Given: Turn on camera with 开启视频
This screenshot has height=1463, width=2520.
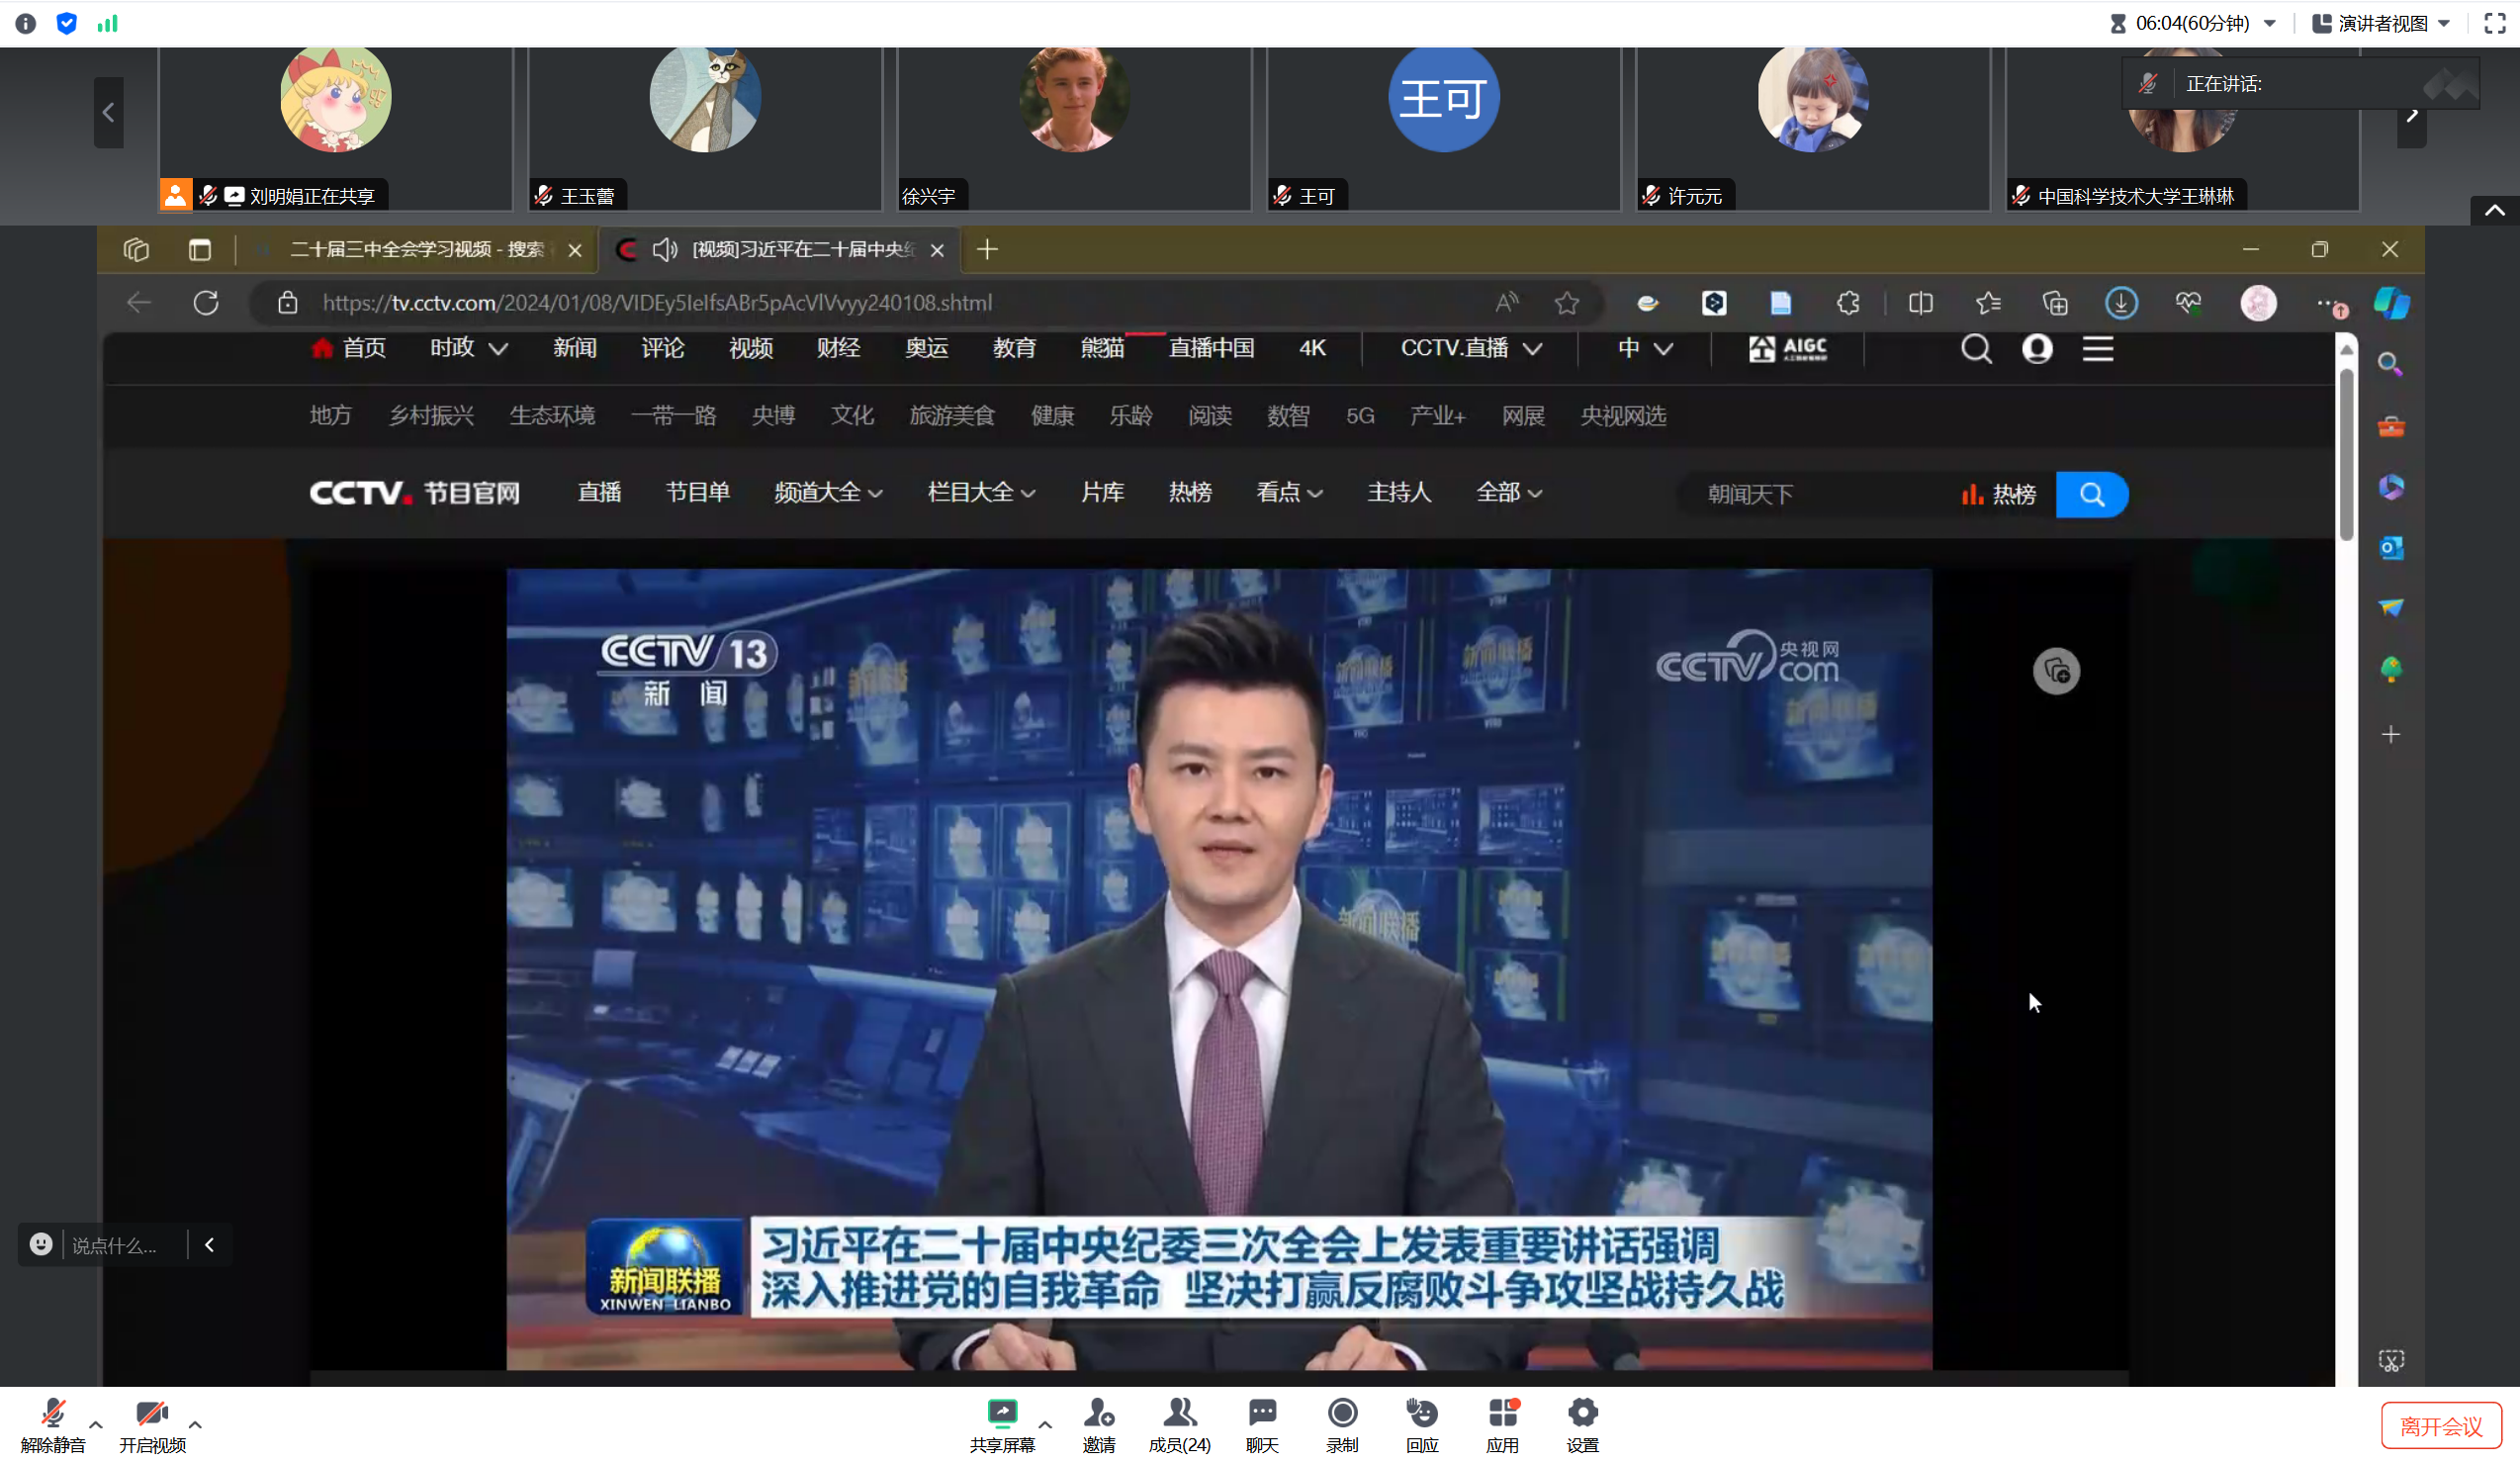Looking at the screenshot, I should 152,1424.
